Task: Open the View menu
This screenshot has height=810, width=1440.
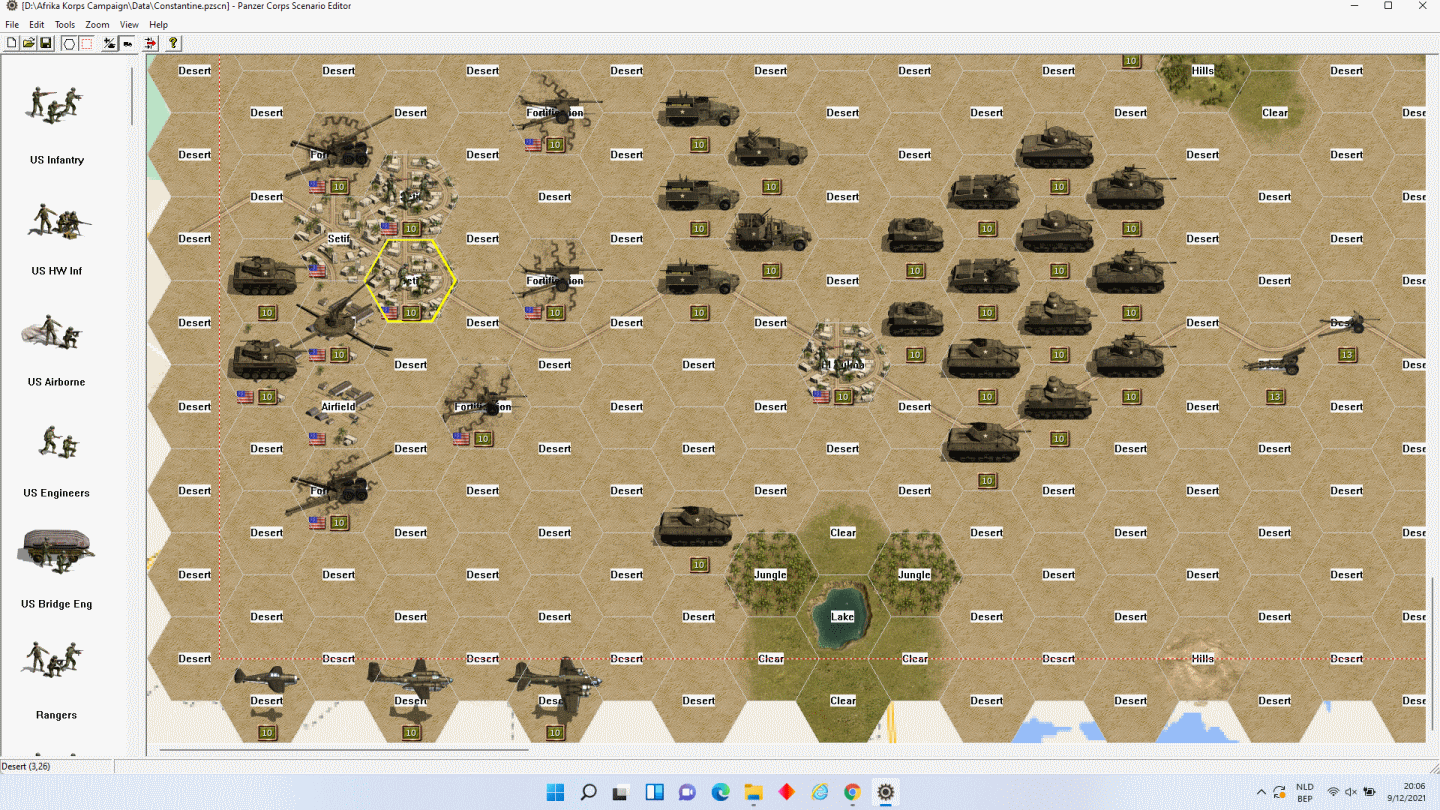Action: tap(129, 24)
